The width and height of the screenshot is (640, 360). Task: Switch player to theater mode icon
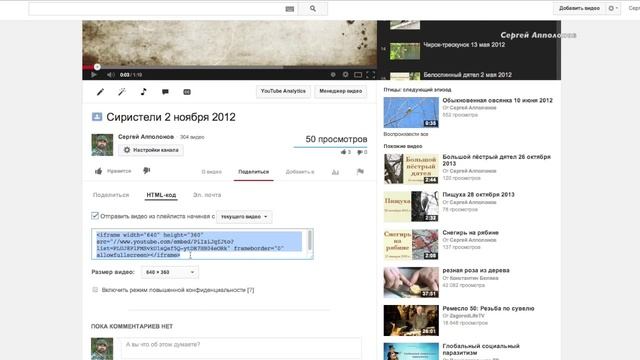[x=358, y=75]
